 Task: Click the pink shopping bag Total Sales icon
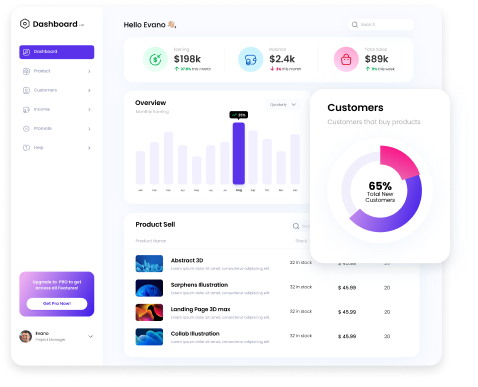point(346,59)
